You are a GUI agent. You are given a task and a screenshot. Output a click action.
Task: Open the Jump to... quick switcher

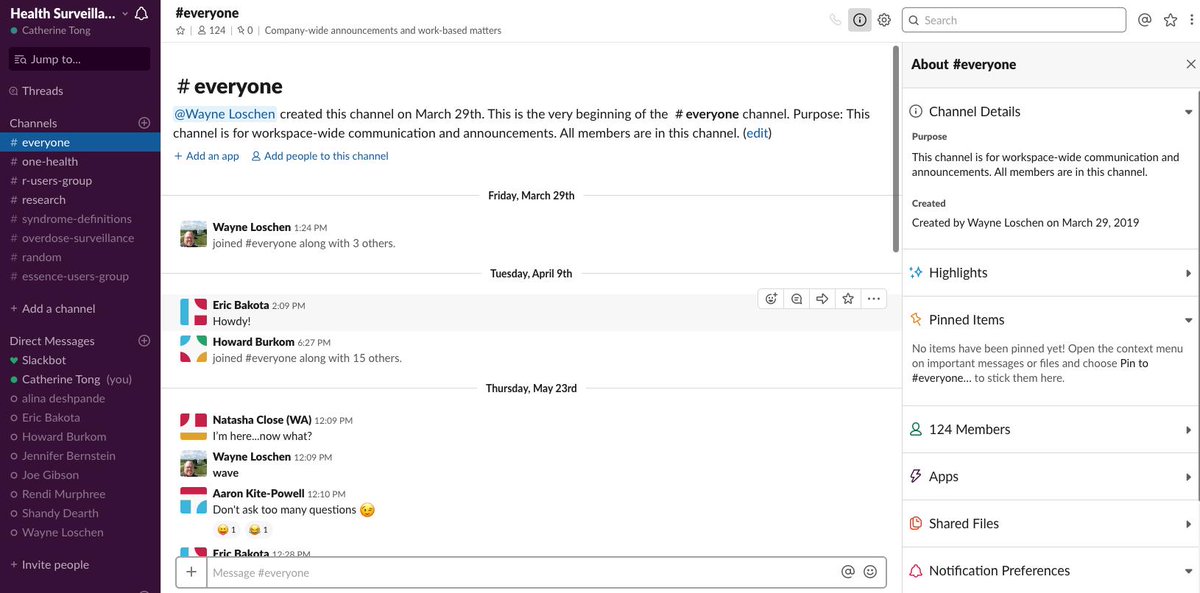coord(80,59)
